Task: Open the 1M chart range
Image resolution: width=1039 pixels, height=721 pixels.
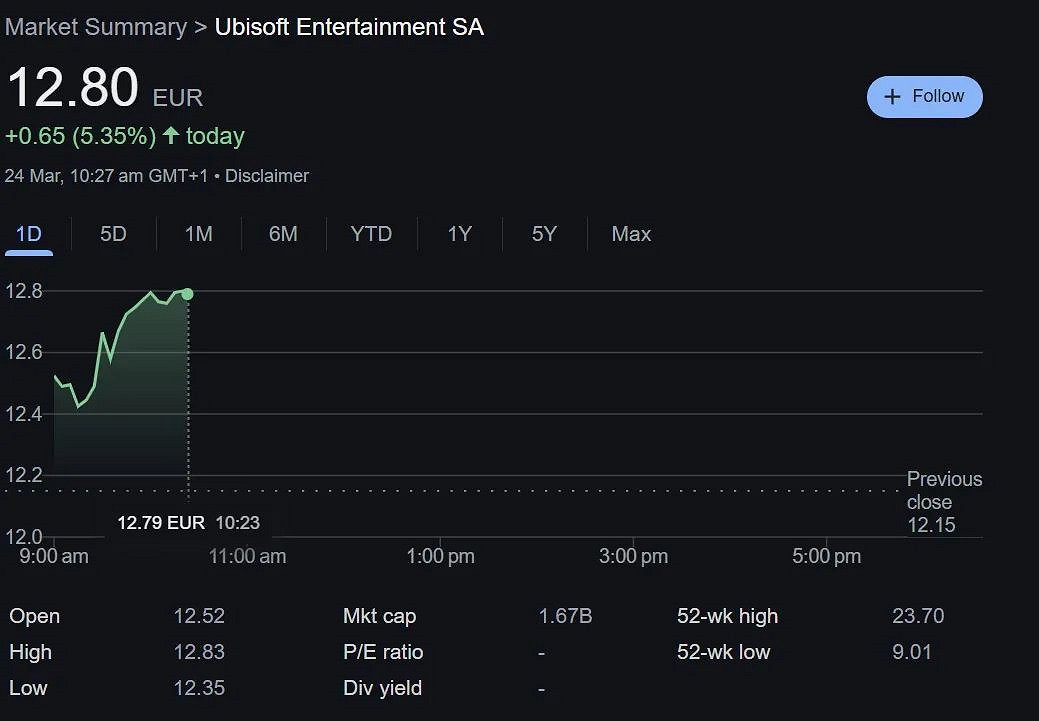Action: (198, 234)
